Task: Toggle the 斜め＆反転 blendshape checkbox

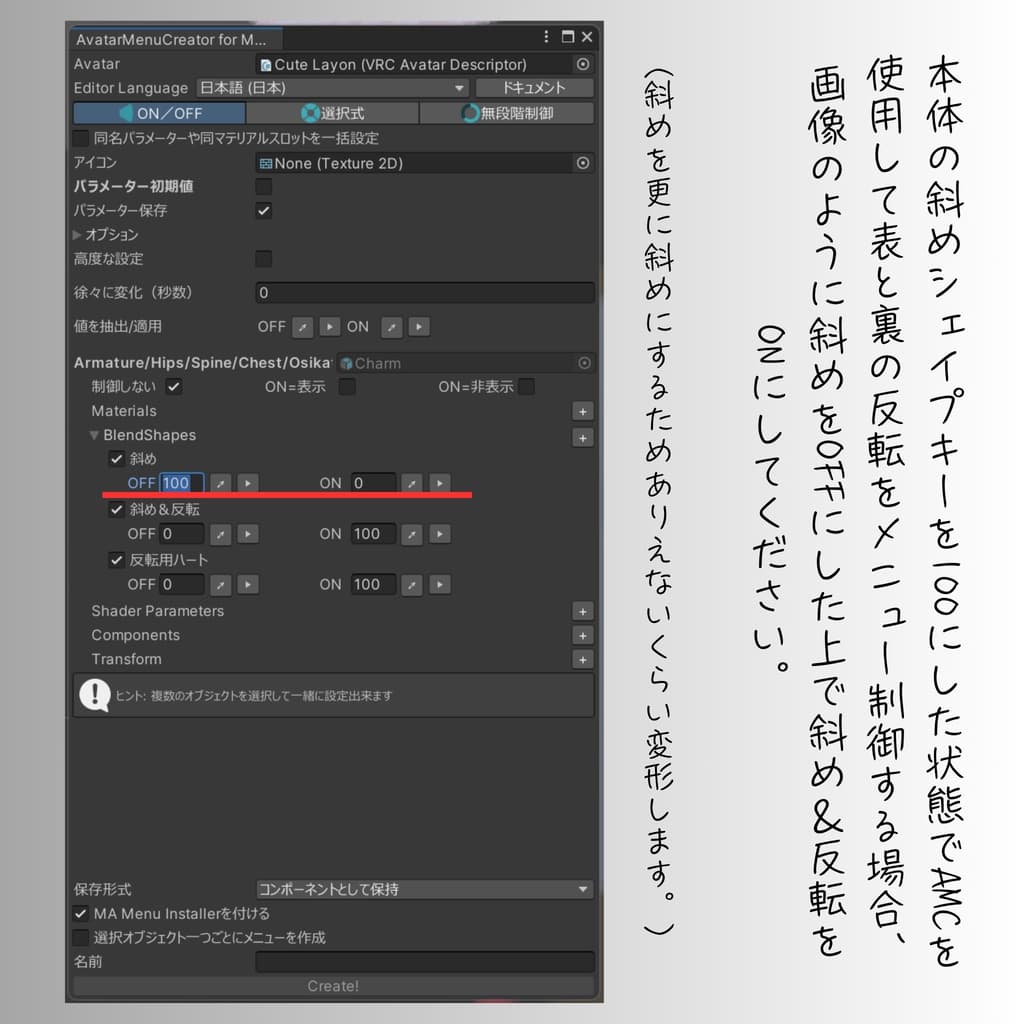Action: tap(116, 510)
